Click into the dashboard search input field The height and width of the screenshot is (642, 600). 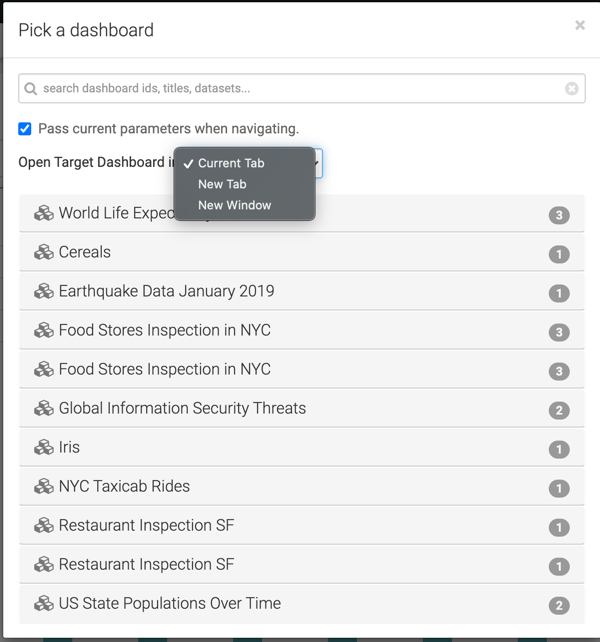(x=300, y=89)
